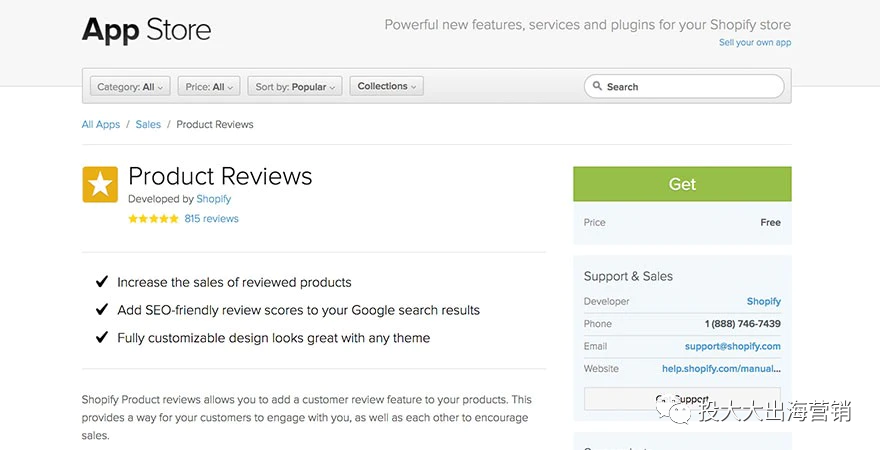Image resolution: width=880 pixels, height=450 pixels.
Task: Click the Get Support button
Action: click(682, 399)
